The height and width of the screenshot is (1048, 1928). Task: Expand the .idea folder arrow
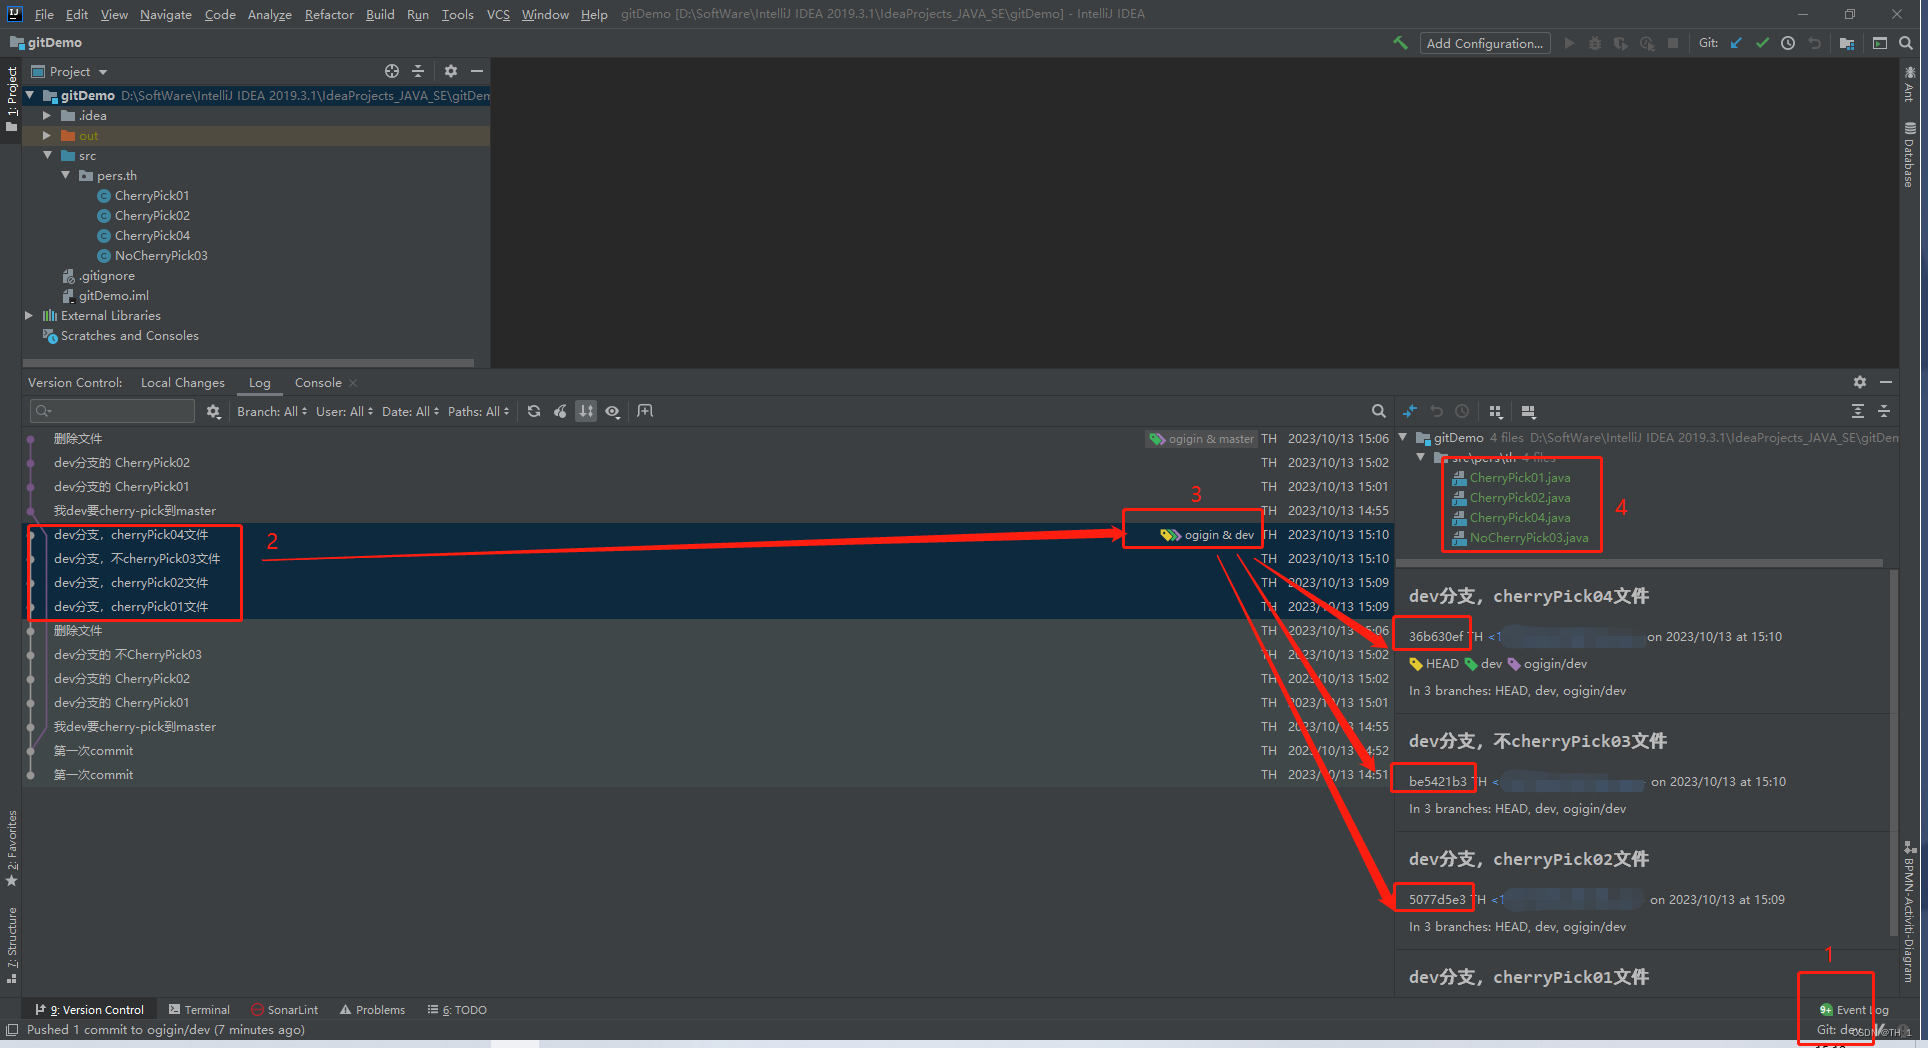pyautogui.click(x=46, y=116)
